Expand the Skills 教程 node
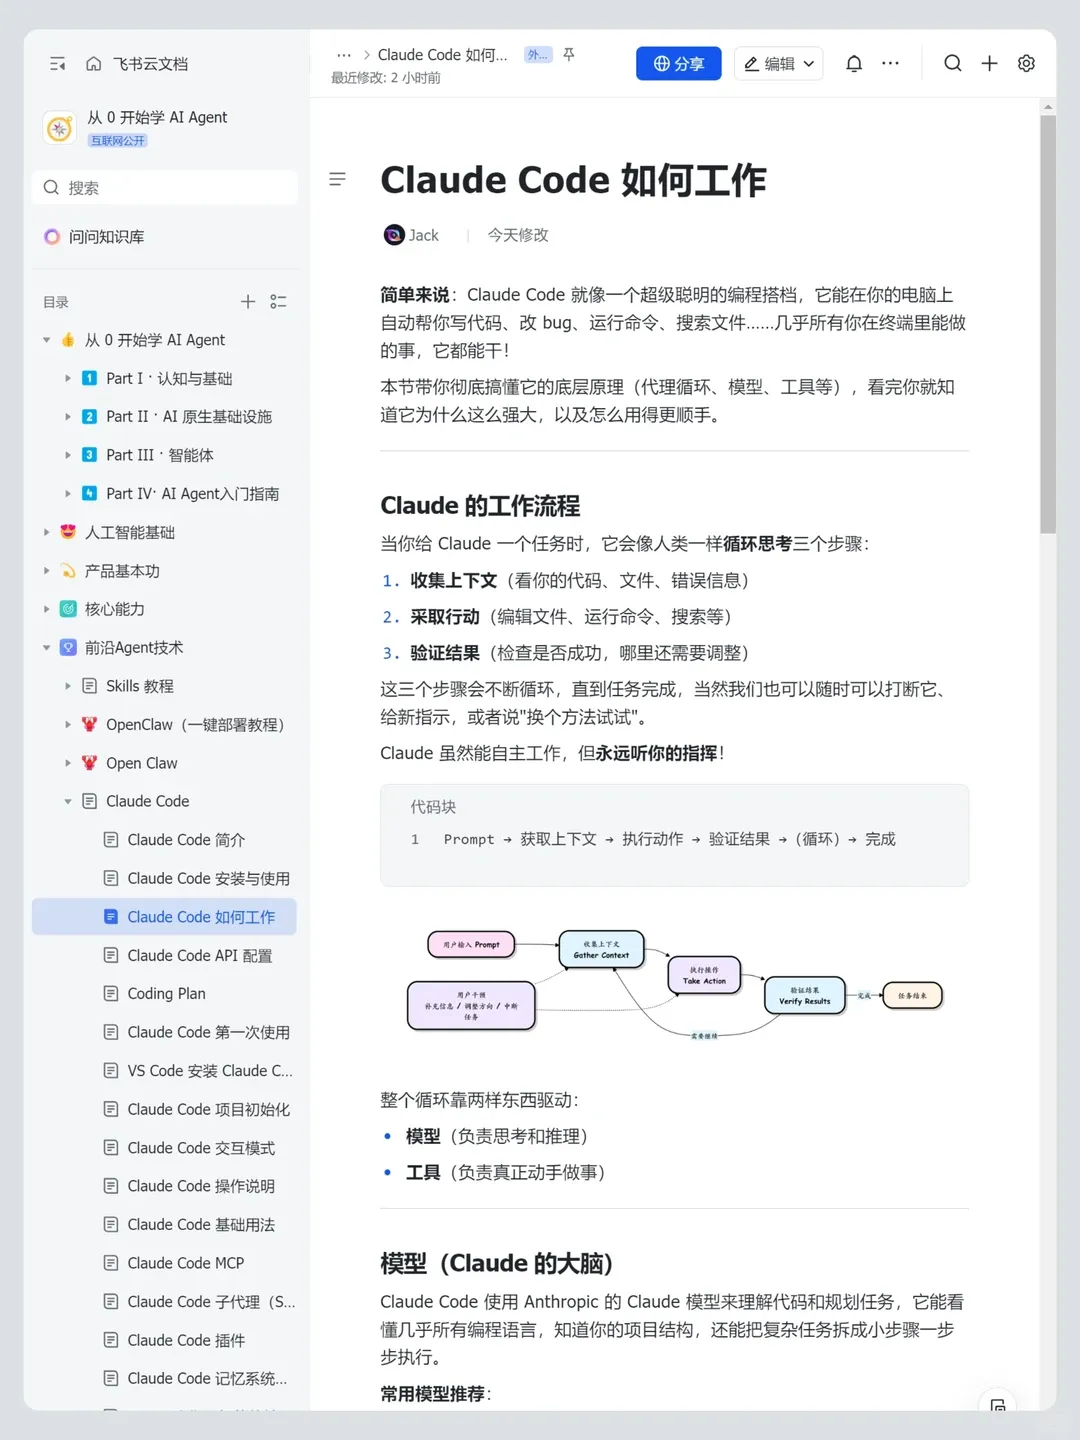This screenshot has width=1080, height=1440. 68,686
